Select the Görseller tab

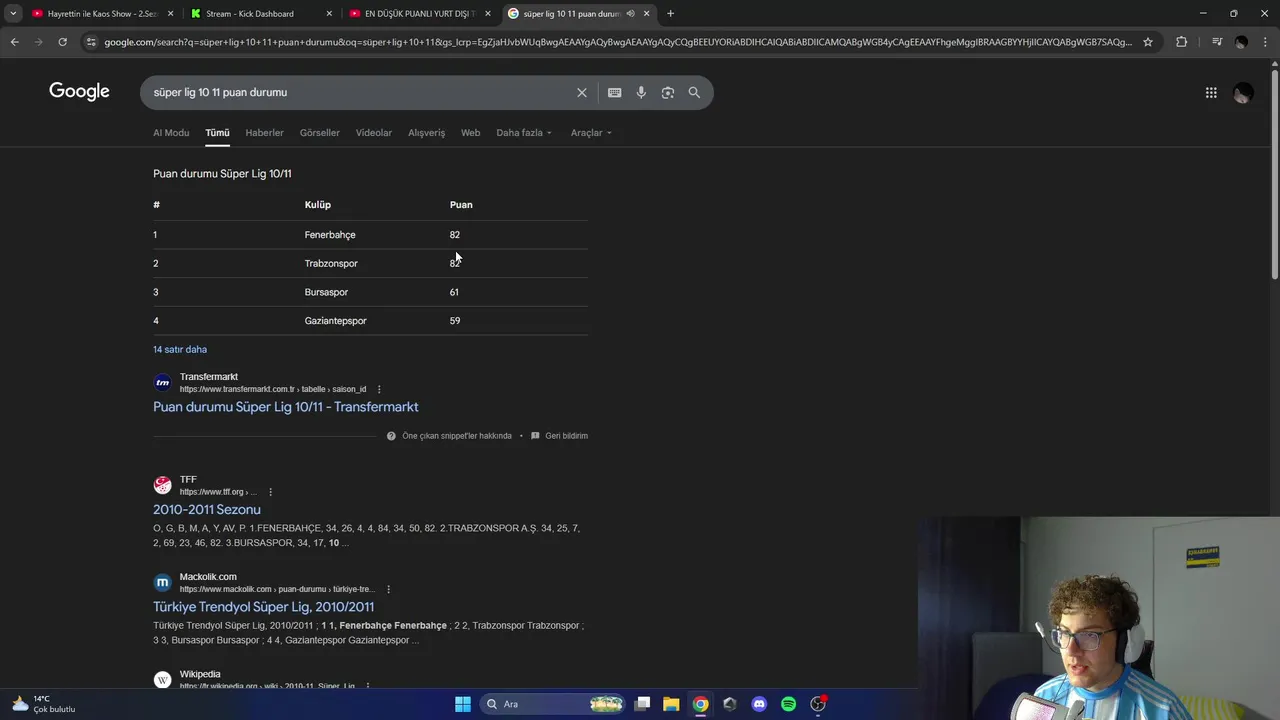[320, 133]
